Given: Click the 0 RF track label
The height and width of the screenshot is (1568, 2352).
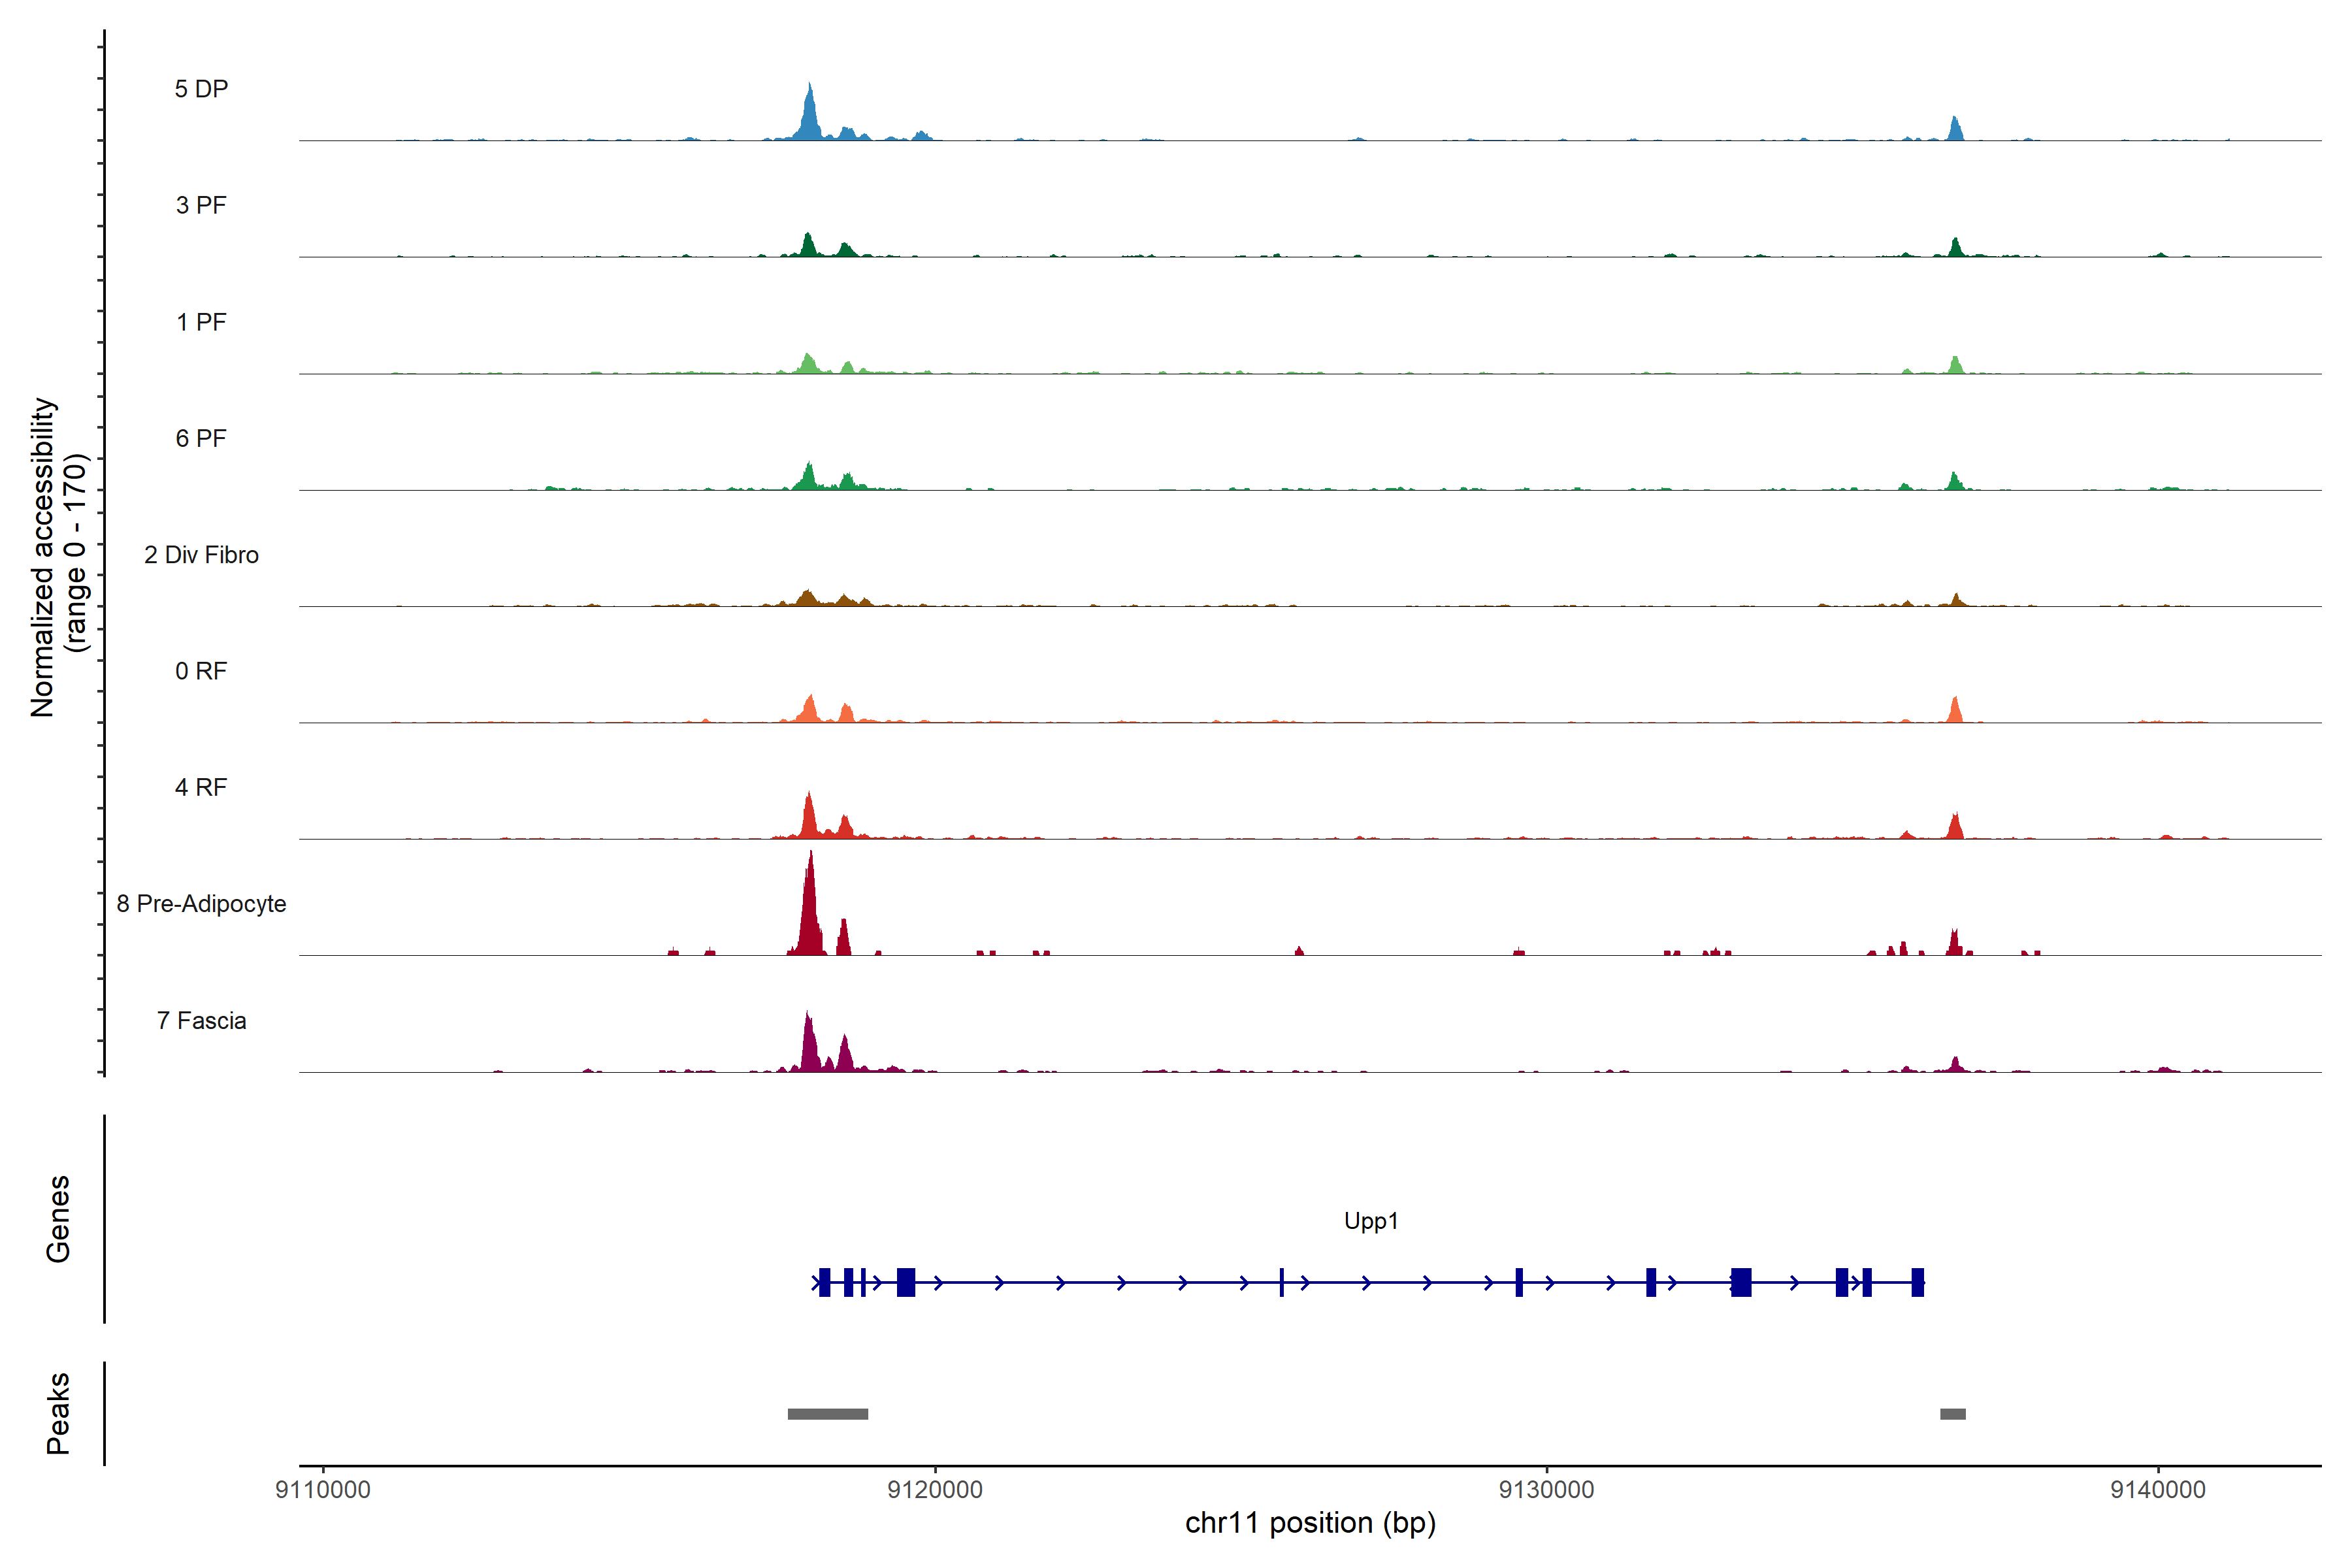Looking at the screenshot, I should 201,671.
